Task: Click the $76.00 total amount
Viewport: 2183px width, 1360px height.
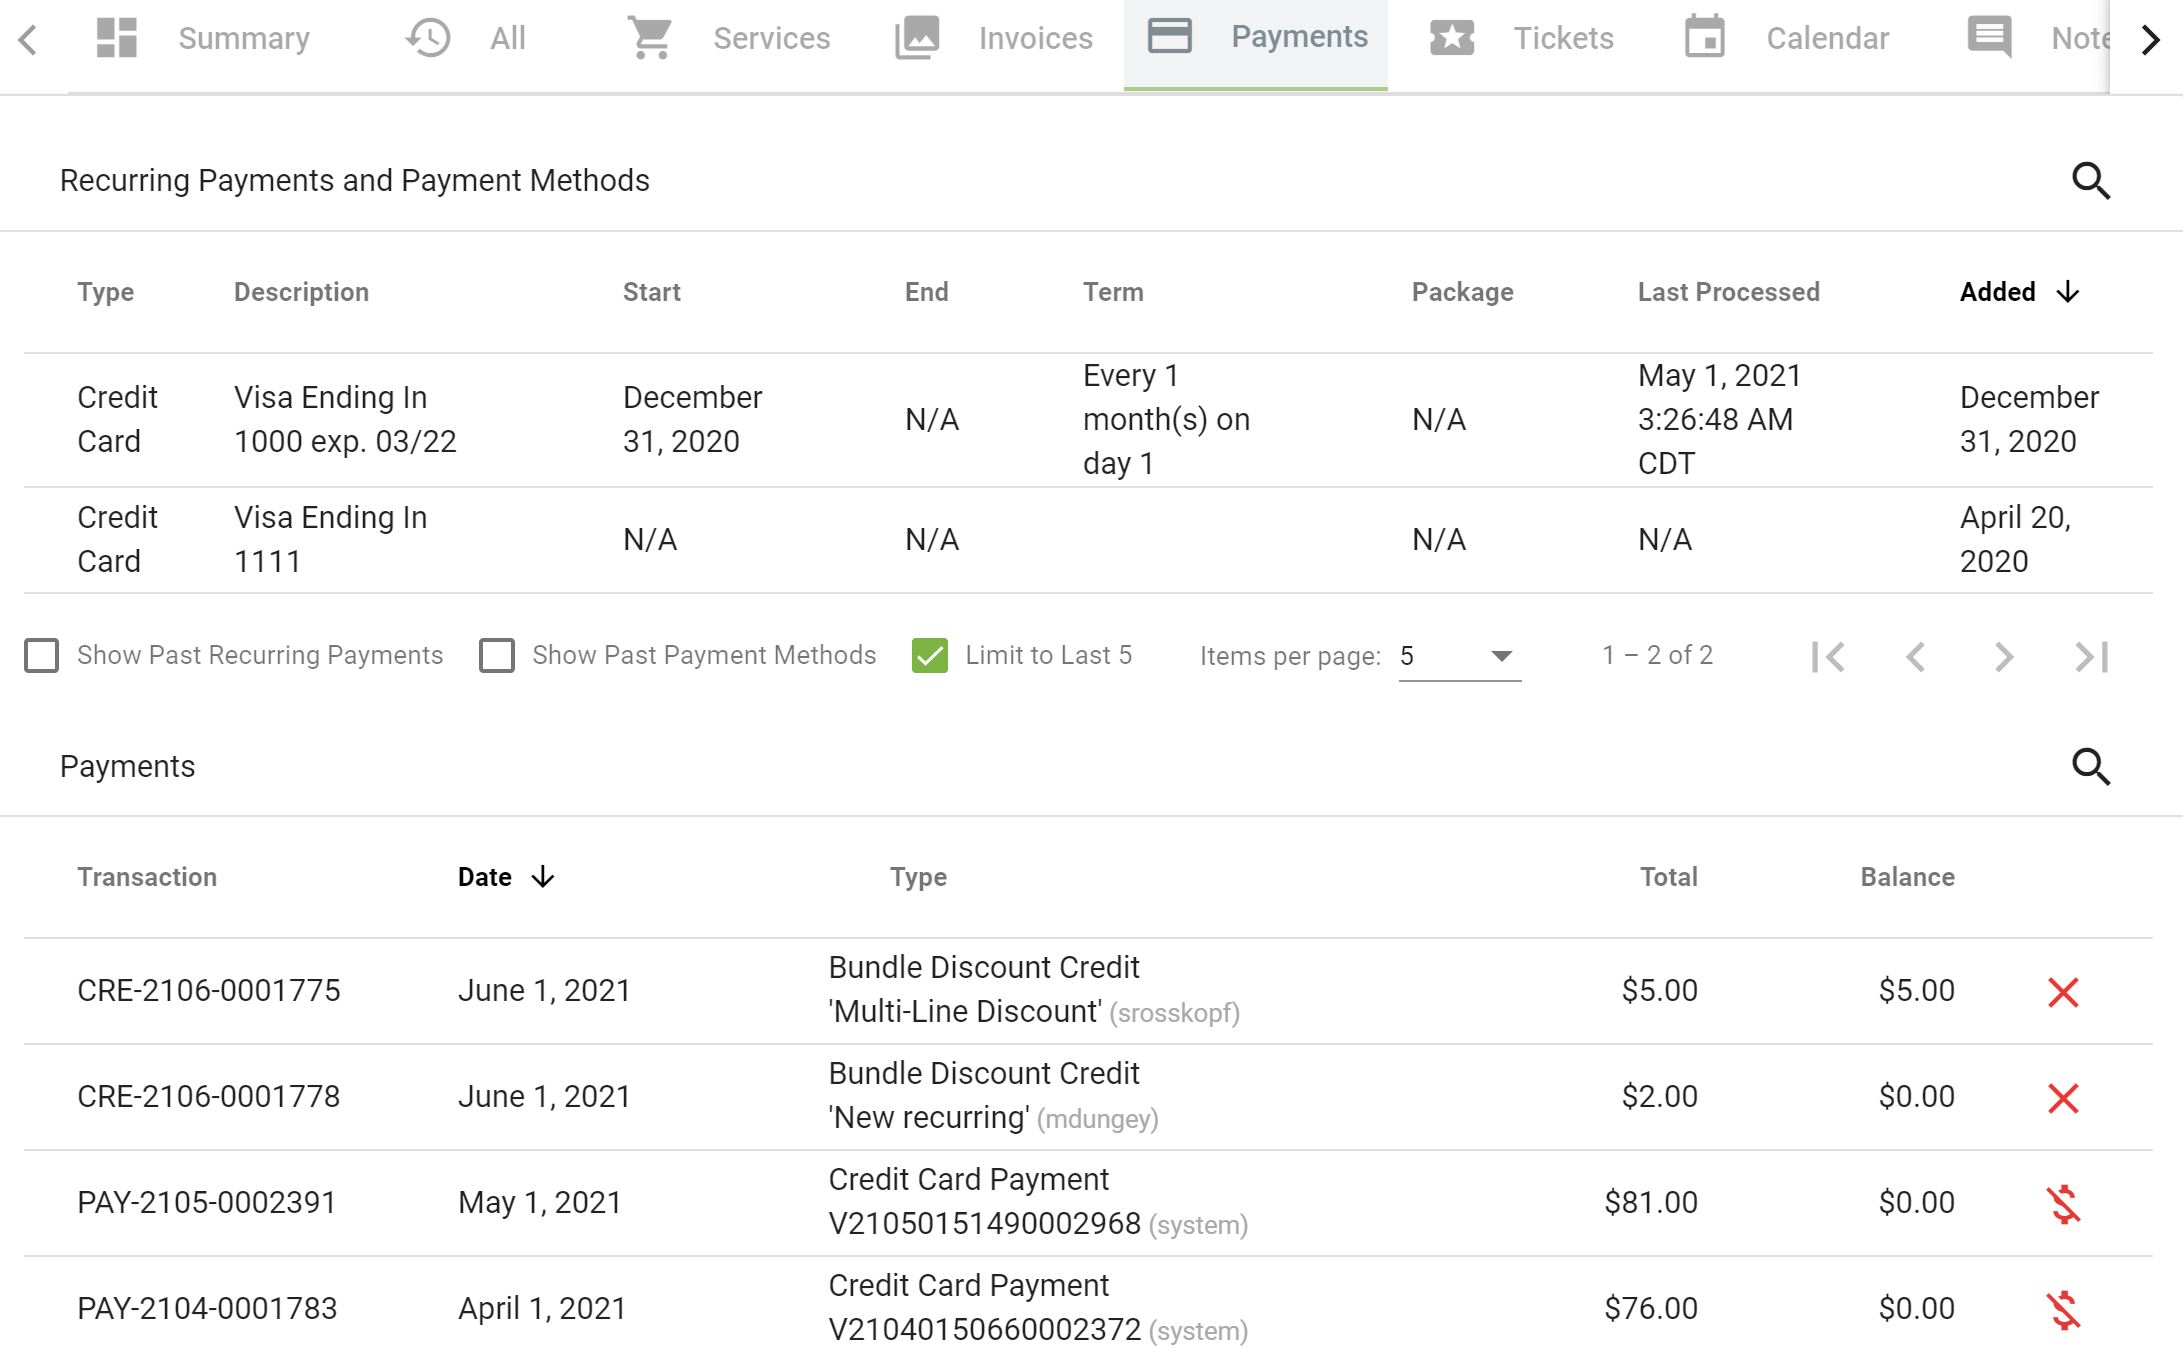Action: tap(1651, 1309)
